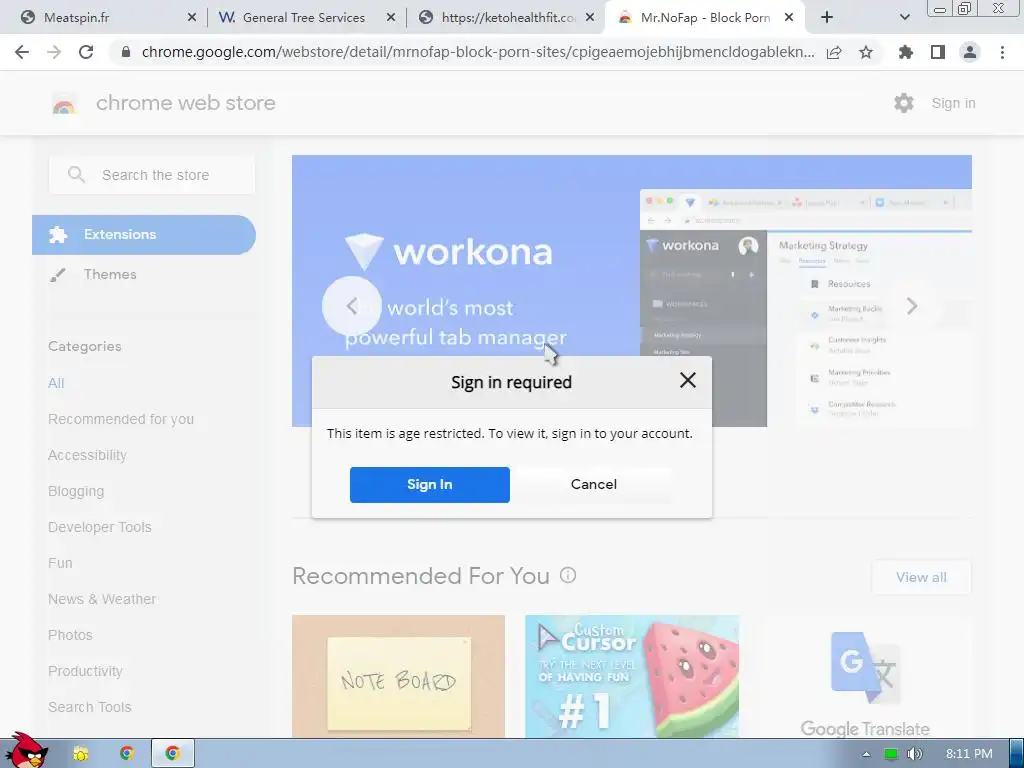Viewport: 1024px width, 768px height.
Task: Click the Recommended For You info icon
Action: [x=568, y=575]
